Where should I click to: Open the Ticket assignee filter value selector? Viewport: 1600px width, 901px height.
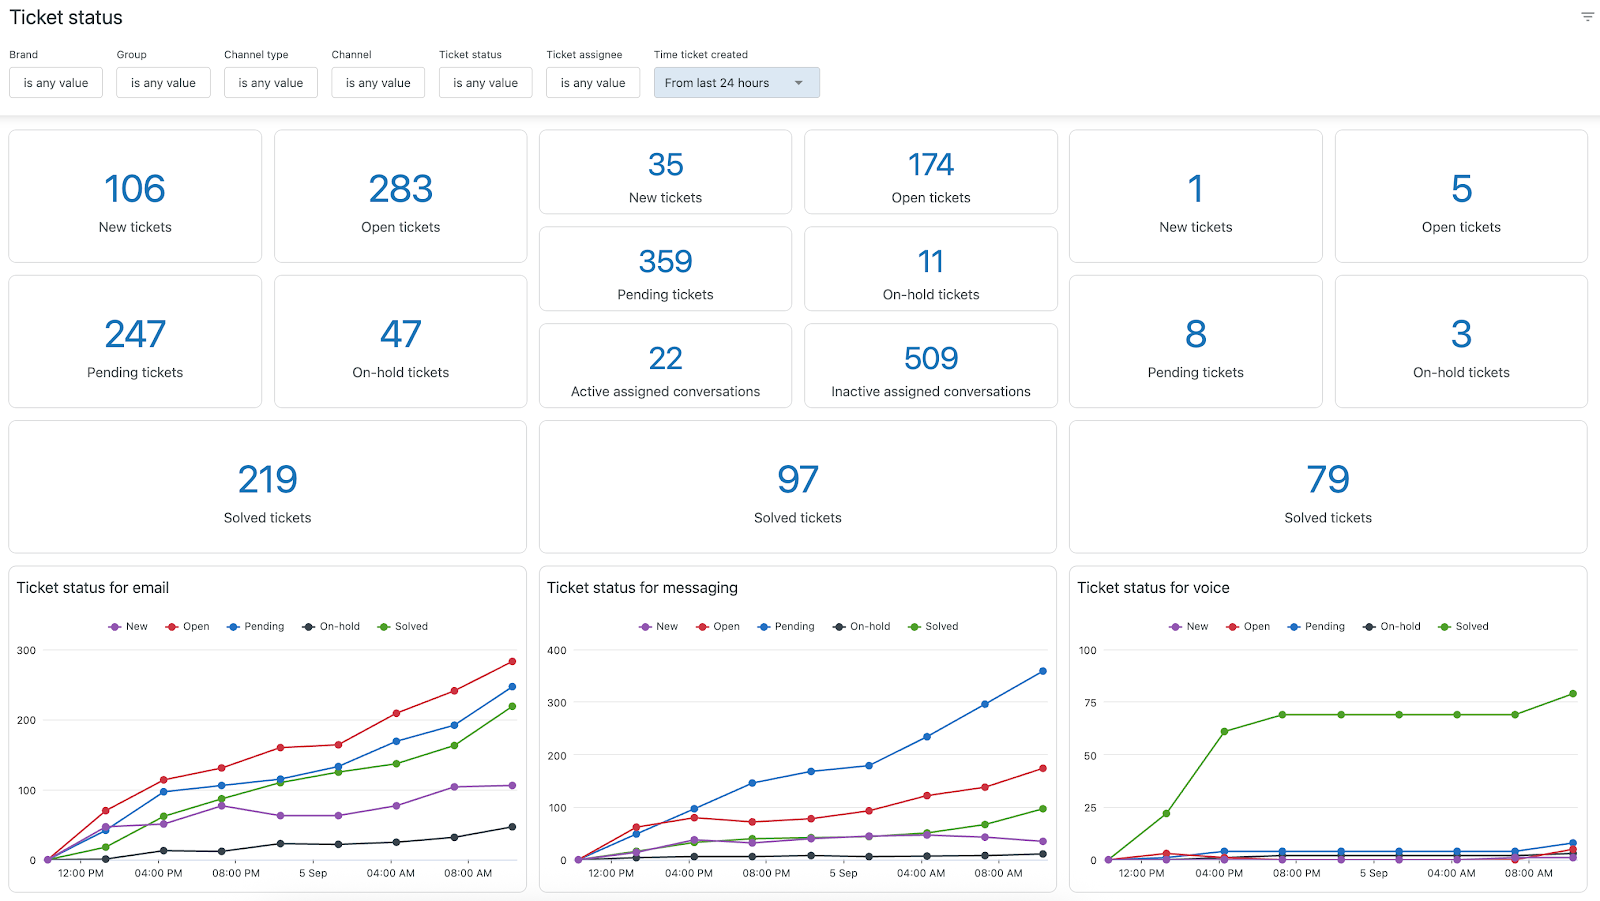[593, 83]
